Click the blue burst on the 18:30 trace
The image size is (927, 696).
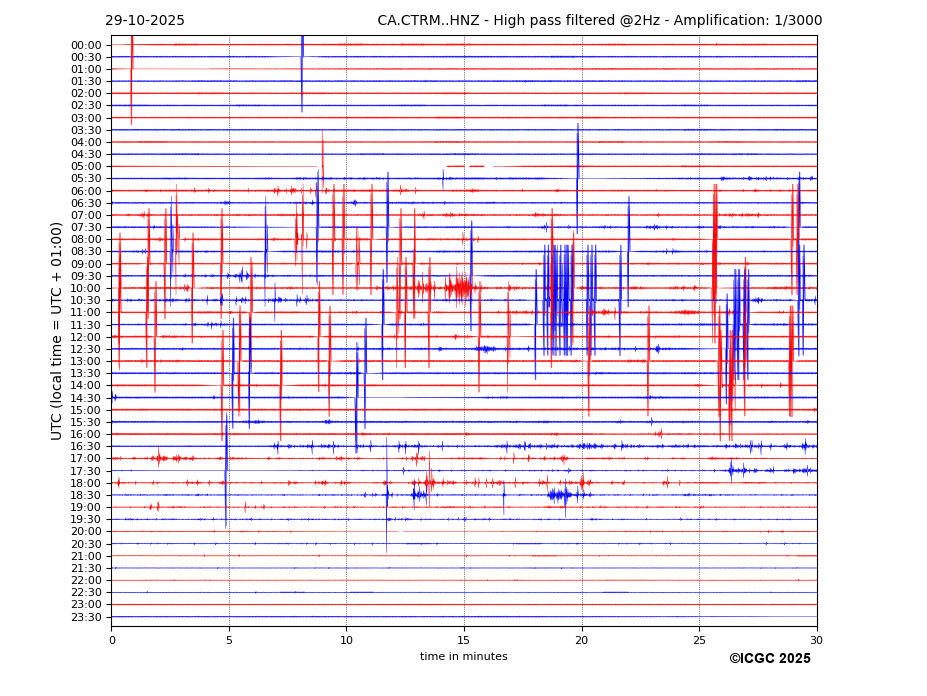(561, 494)
